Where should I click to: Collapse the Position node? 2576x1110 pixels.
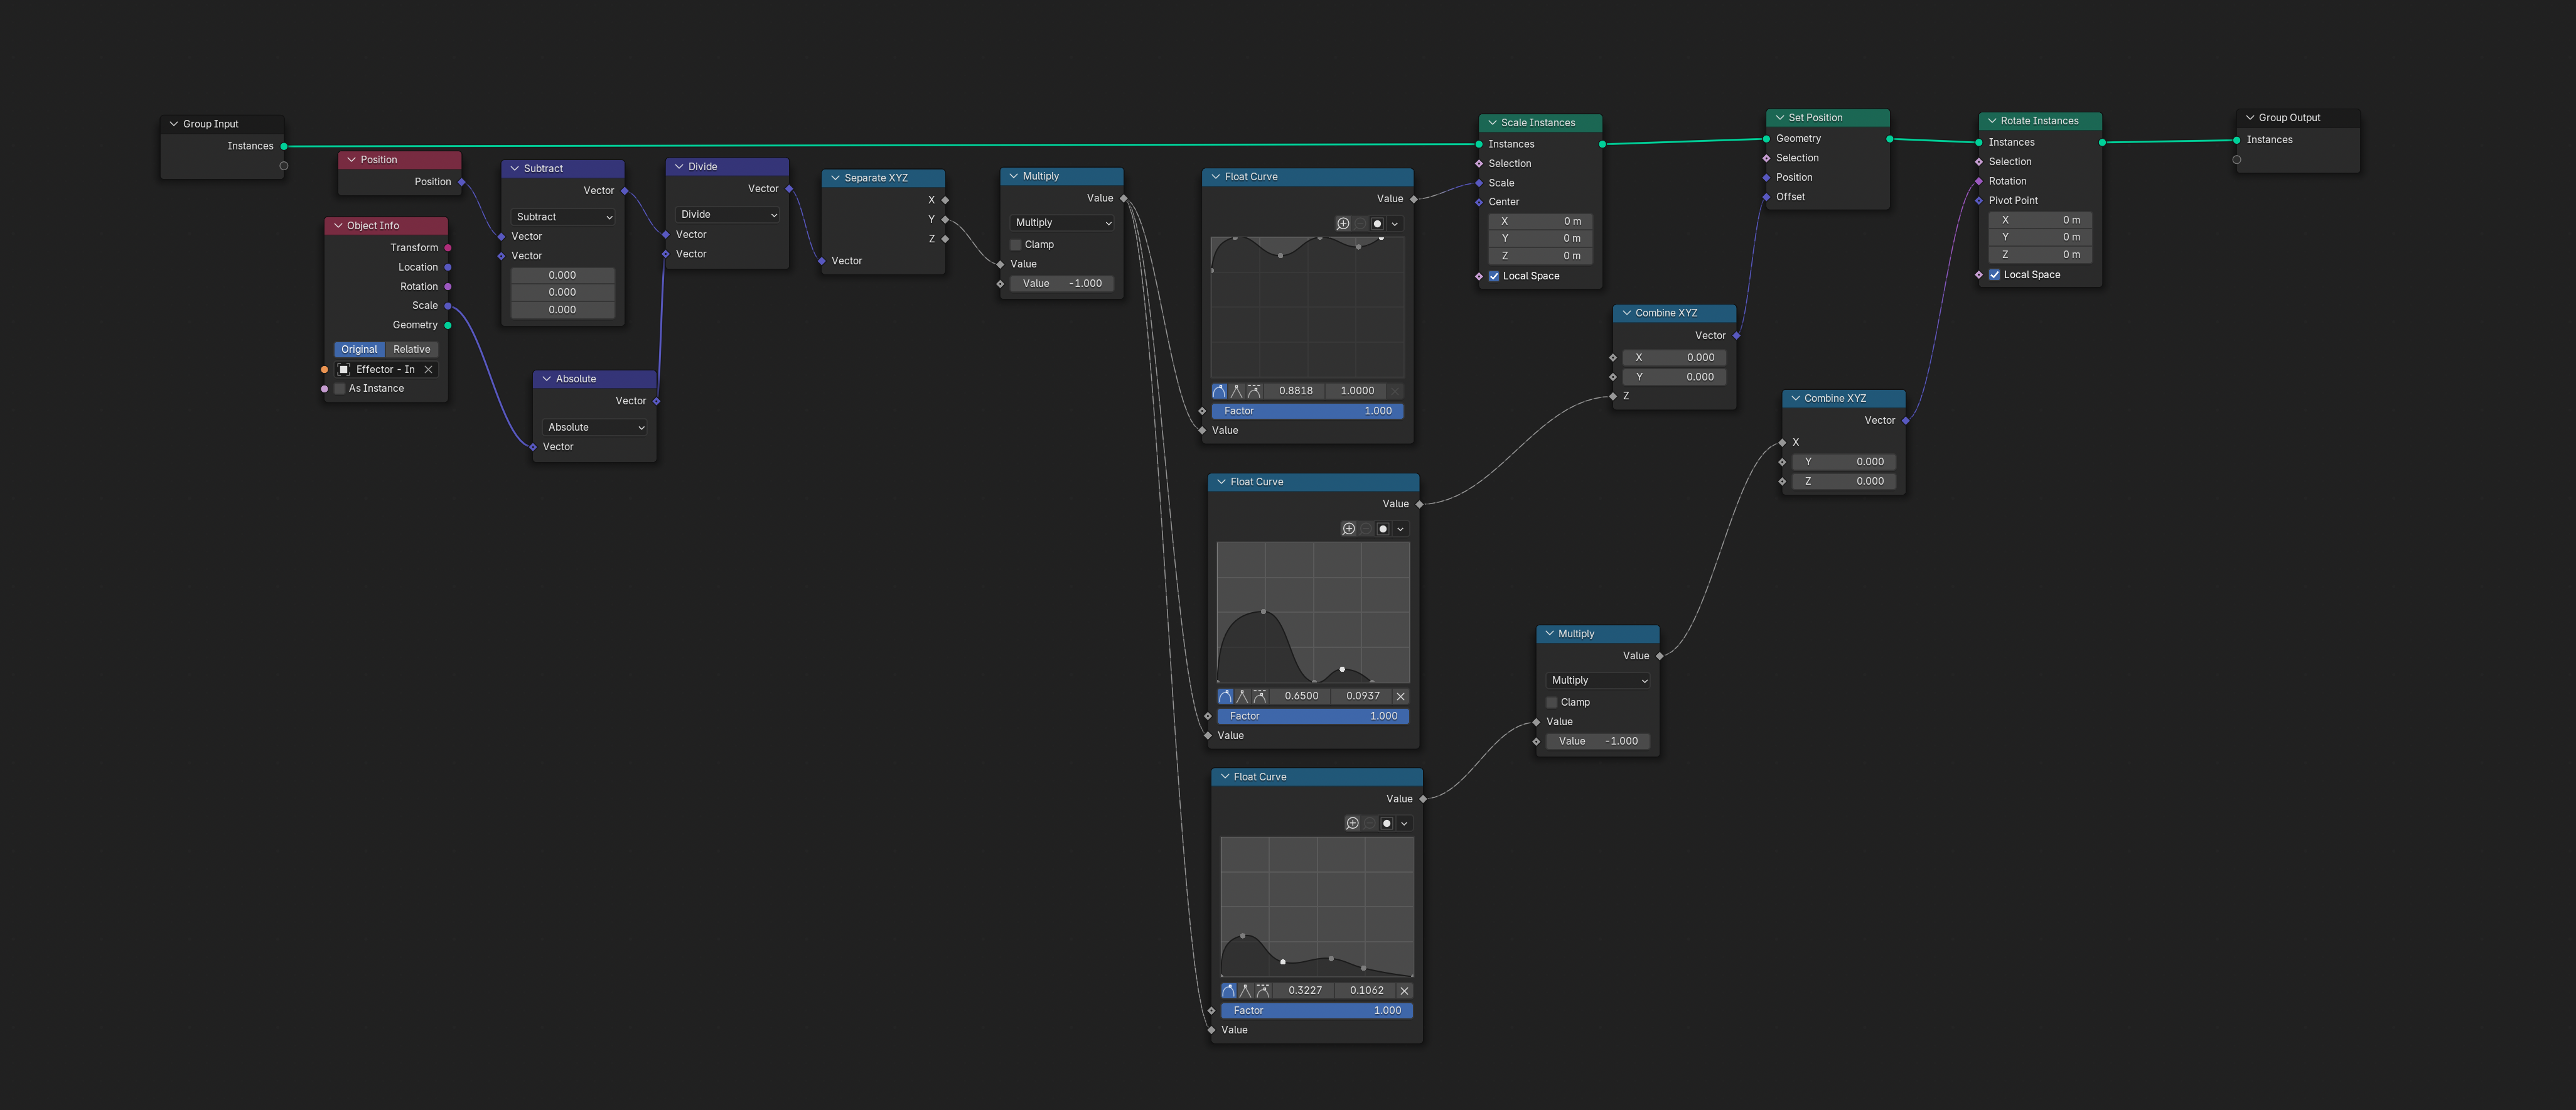point(351,160)
